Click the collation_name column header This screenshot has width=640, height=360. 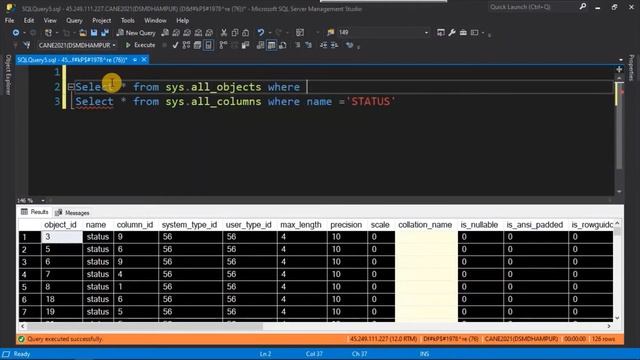pyautogui.click(x=425, y=225)
